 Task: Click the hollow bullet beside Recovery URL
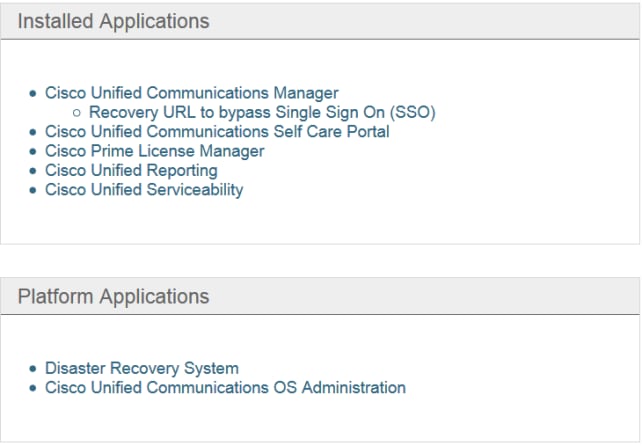tap(77, 113)
